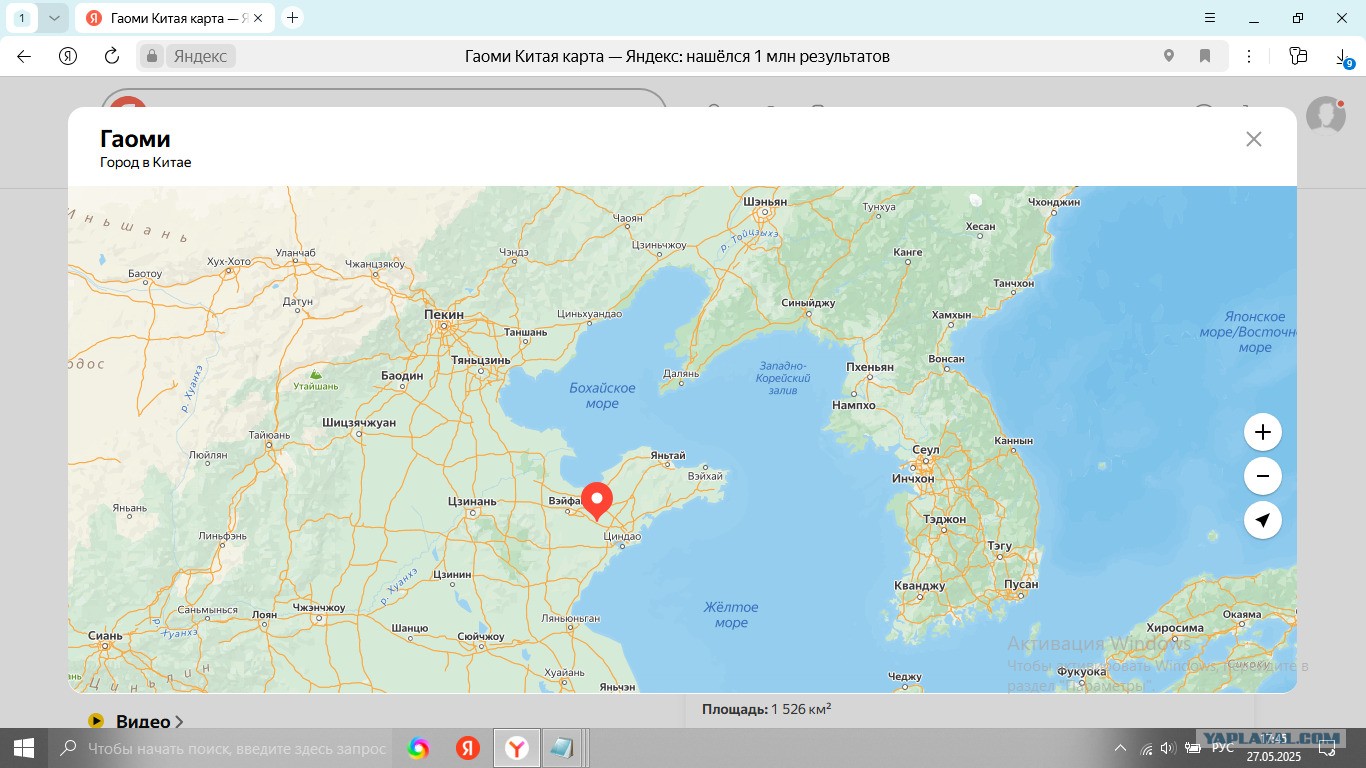Open the user profile avatar

(1326, 115)
